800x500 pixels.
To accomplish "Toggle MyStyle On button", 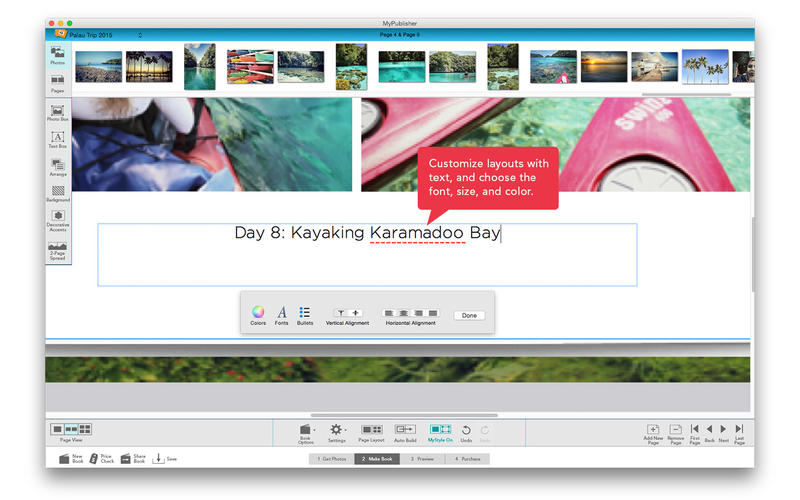I will click(x=440, y=429).
